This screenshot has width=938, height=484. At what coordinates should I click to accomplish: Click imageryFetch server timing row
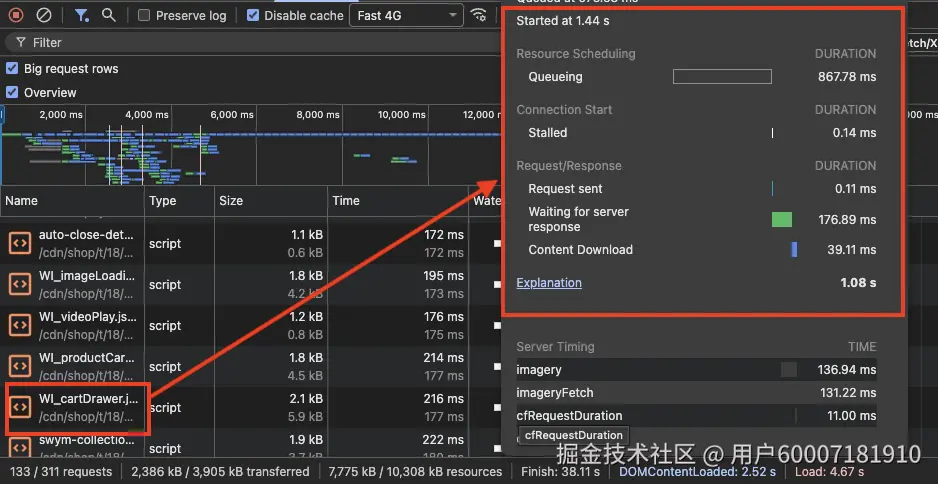tap(696, 392)
